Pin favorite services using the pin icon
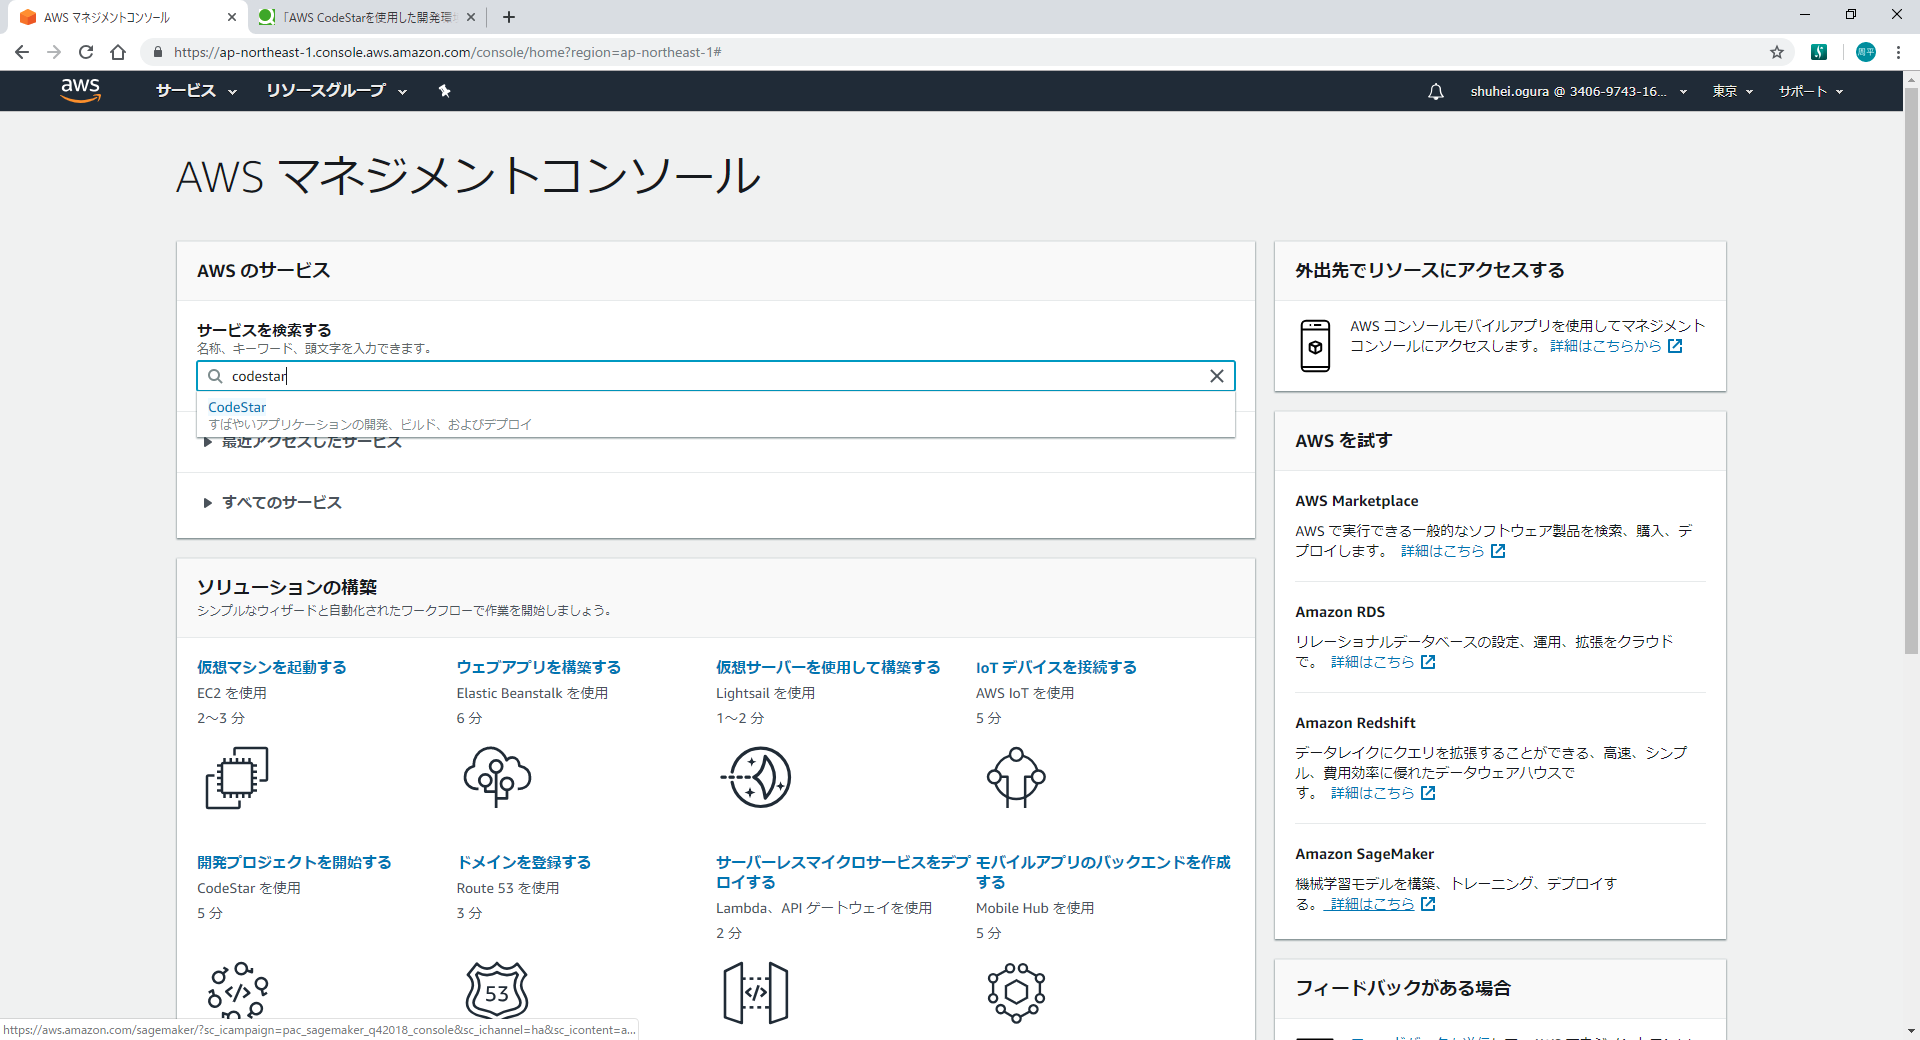The height and width of the screenshot is (1040, 1920). (x=444, y=91)
